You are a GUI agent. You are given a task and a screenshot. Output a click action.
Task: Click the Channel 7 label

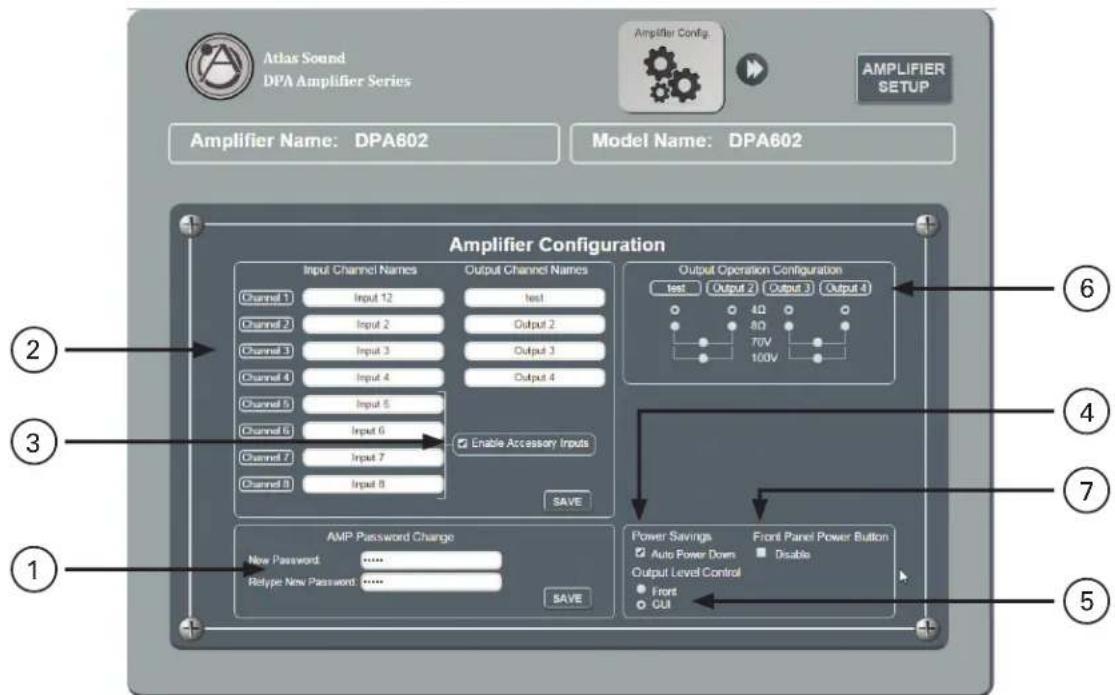[x=266, y=457]
